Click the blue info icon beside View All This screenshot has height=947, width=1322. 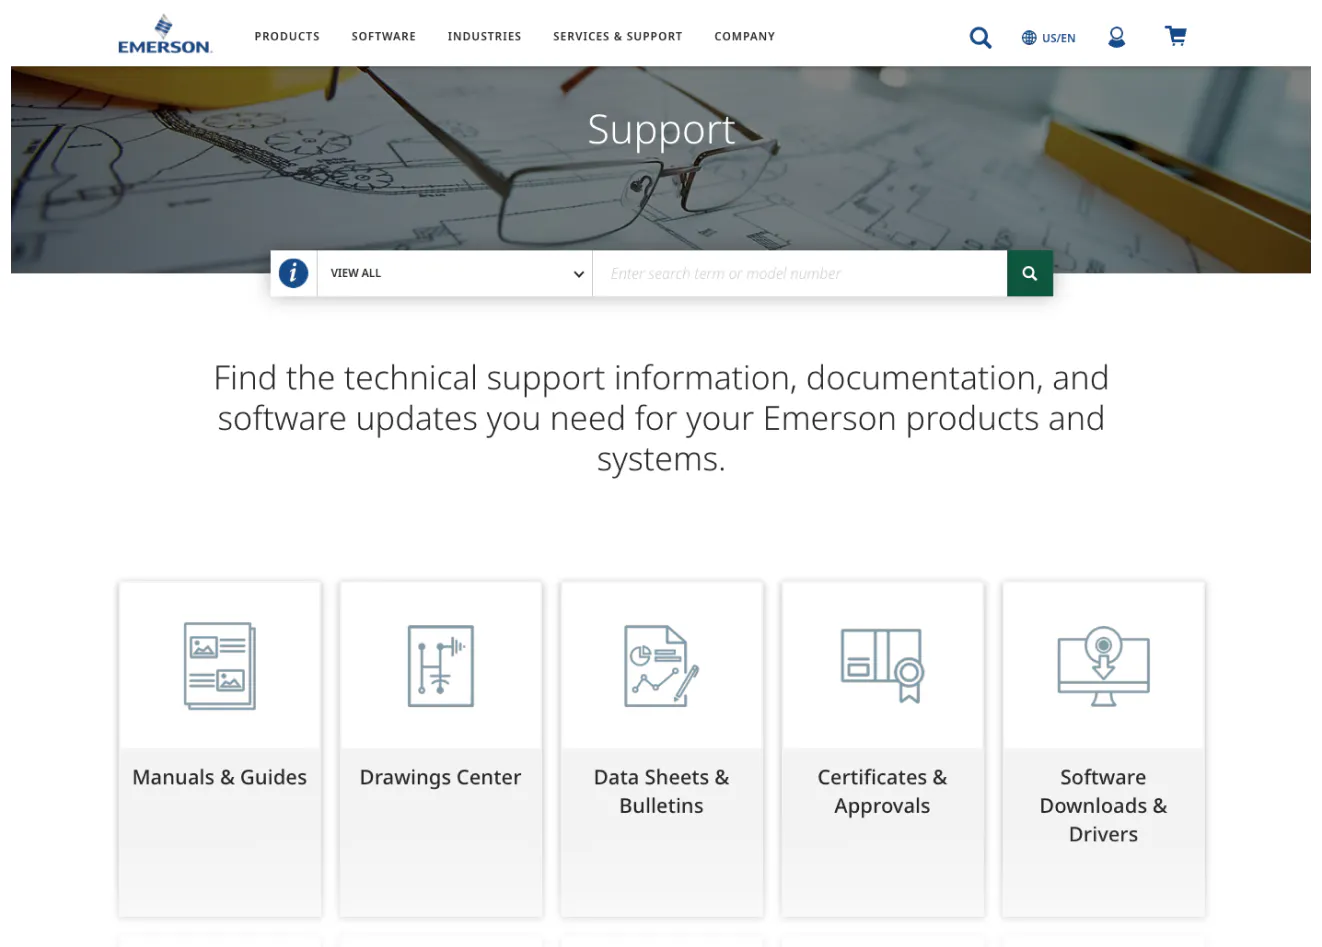point(293,273)
